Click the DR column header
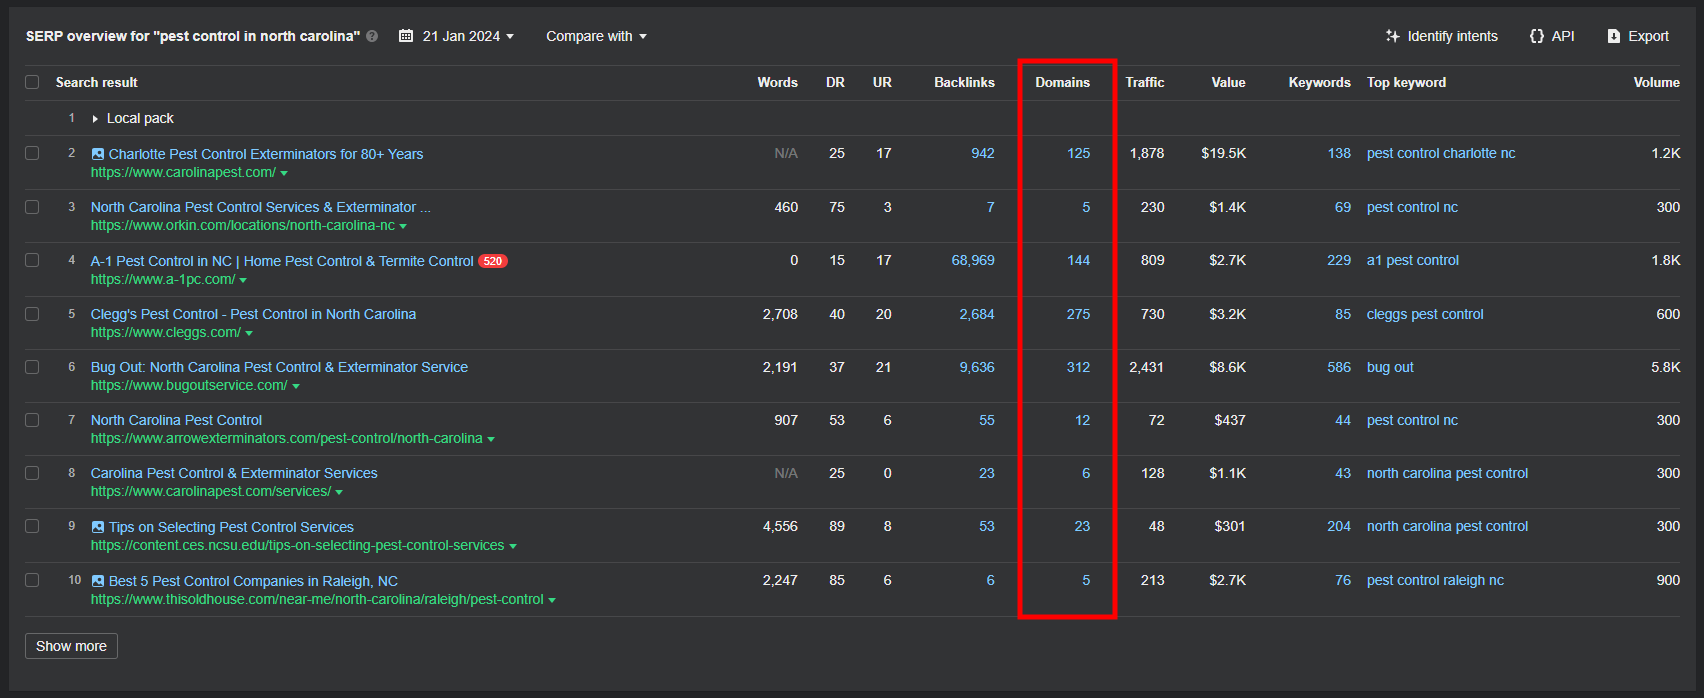This screenshot has width=1704, height=698. tap(835, 82)
